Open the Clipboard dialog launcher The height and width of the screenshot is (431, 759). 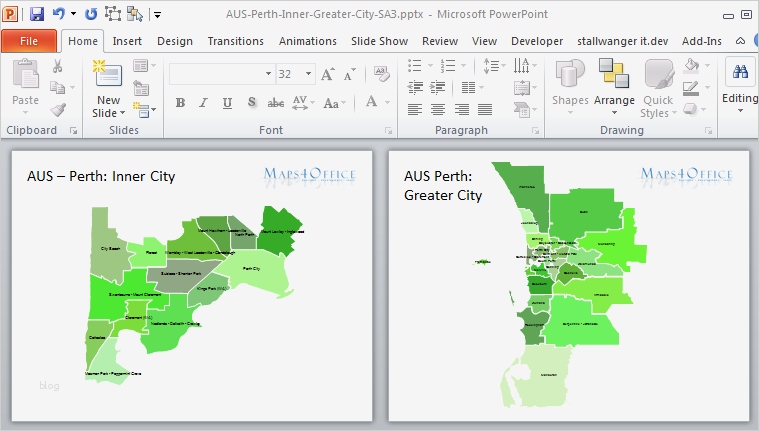coord(73,130)
